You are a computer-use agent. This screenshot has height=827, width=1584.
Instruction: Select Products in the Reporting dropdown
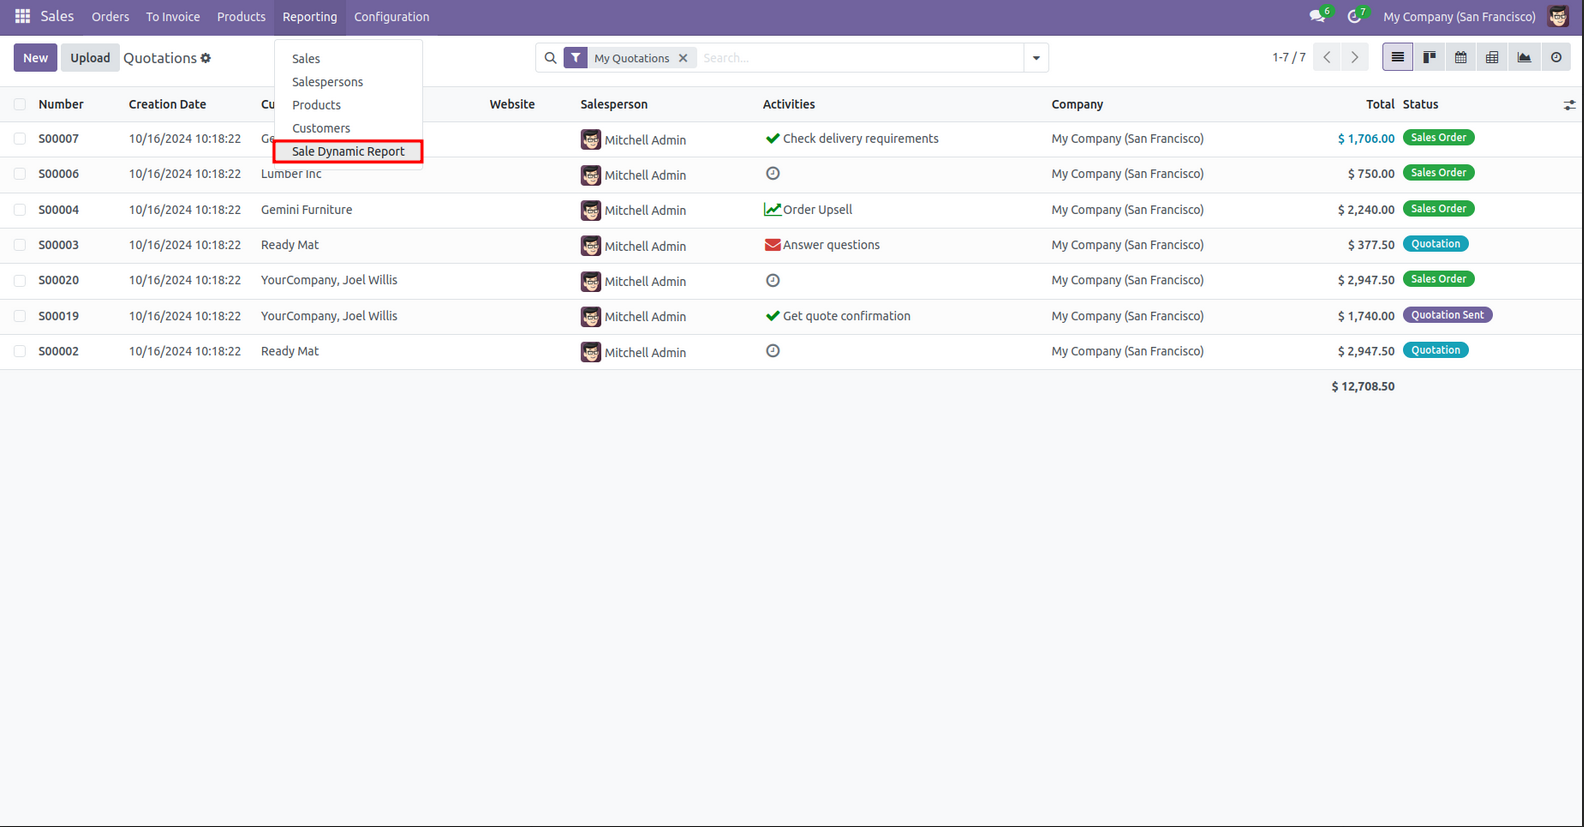coord(316,105)
